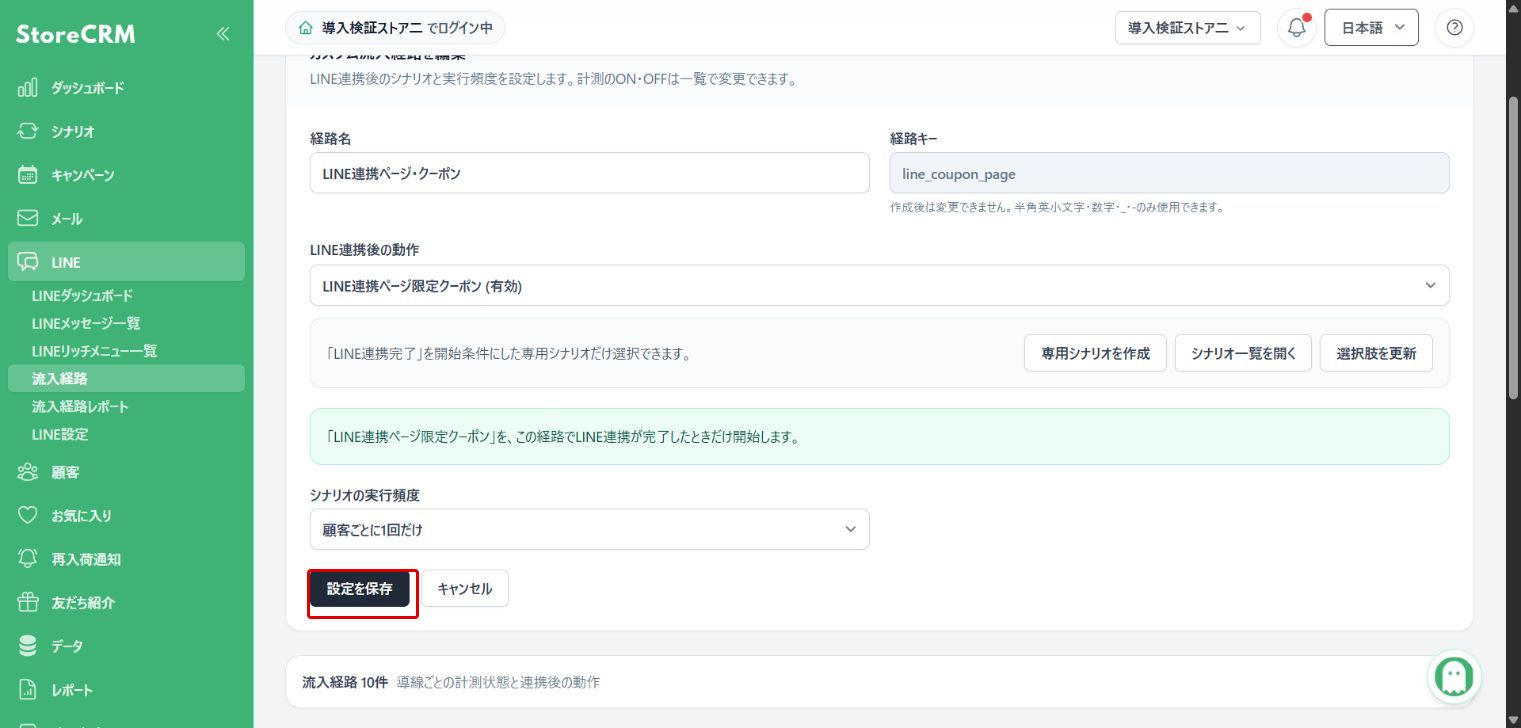Click the StoreCRM logo
The height and width of the screenshot is (728, 1521).
pos(75,34)
